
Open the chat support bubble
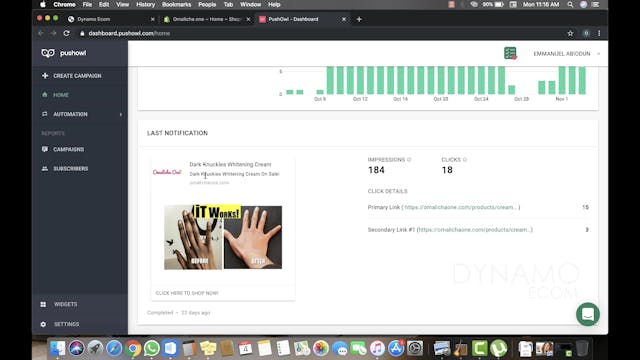(588, 314)
